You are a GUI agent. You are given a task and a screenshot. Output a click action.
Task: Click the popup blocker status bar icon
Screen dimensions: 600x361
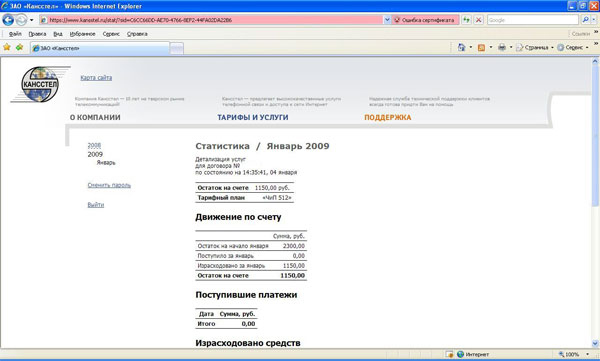tap(449, 354)
